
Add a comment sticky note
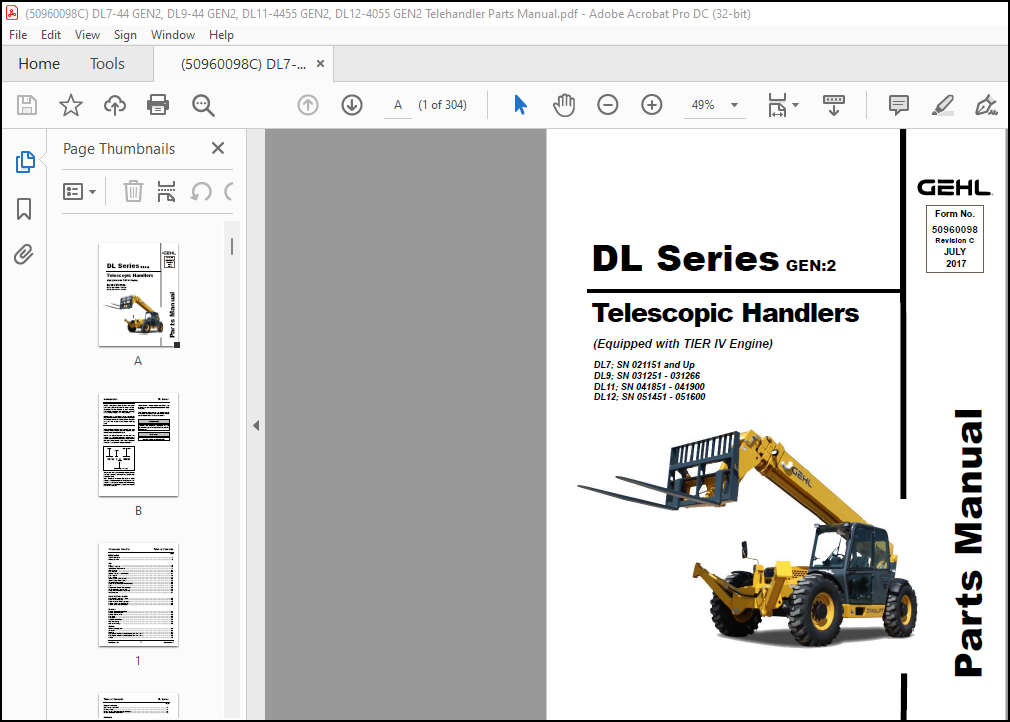tap(899, 105)
